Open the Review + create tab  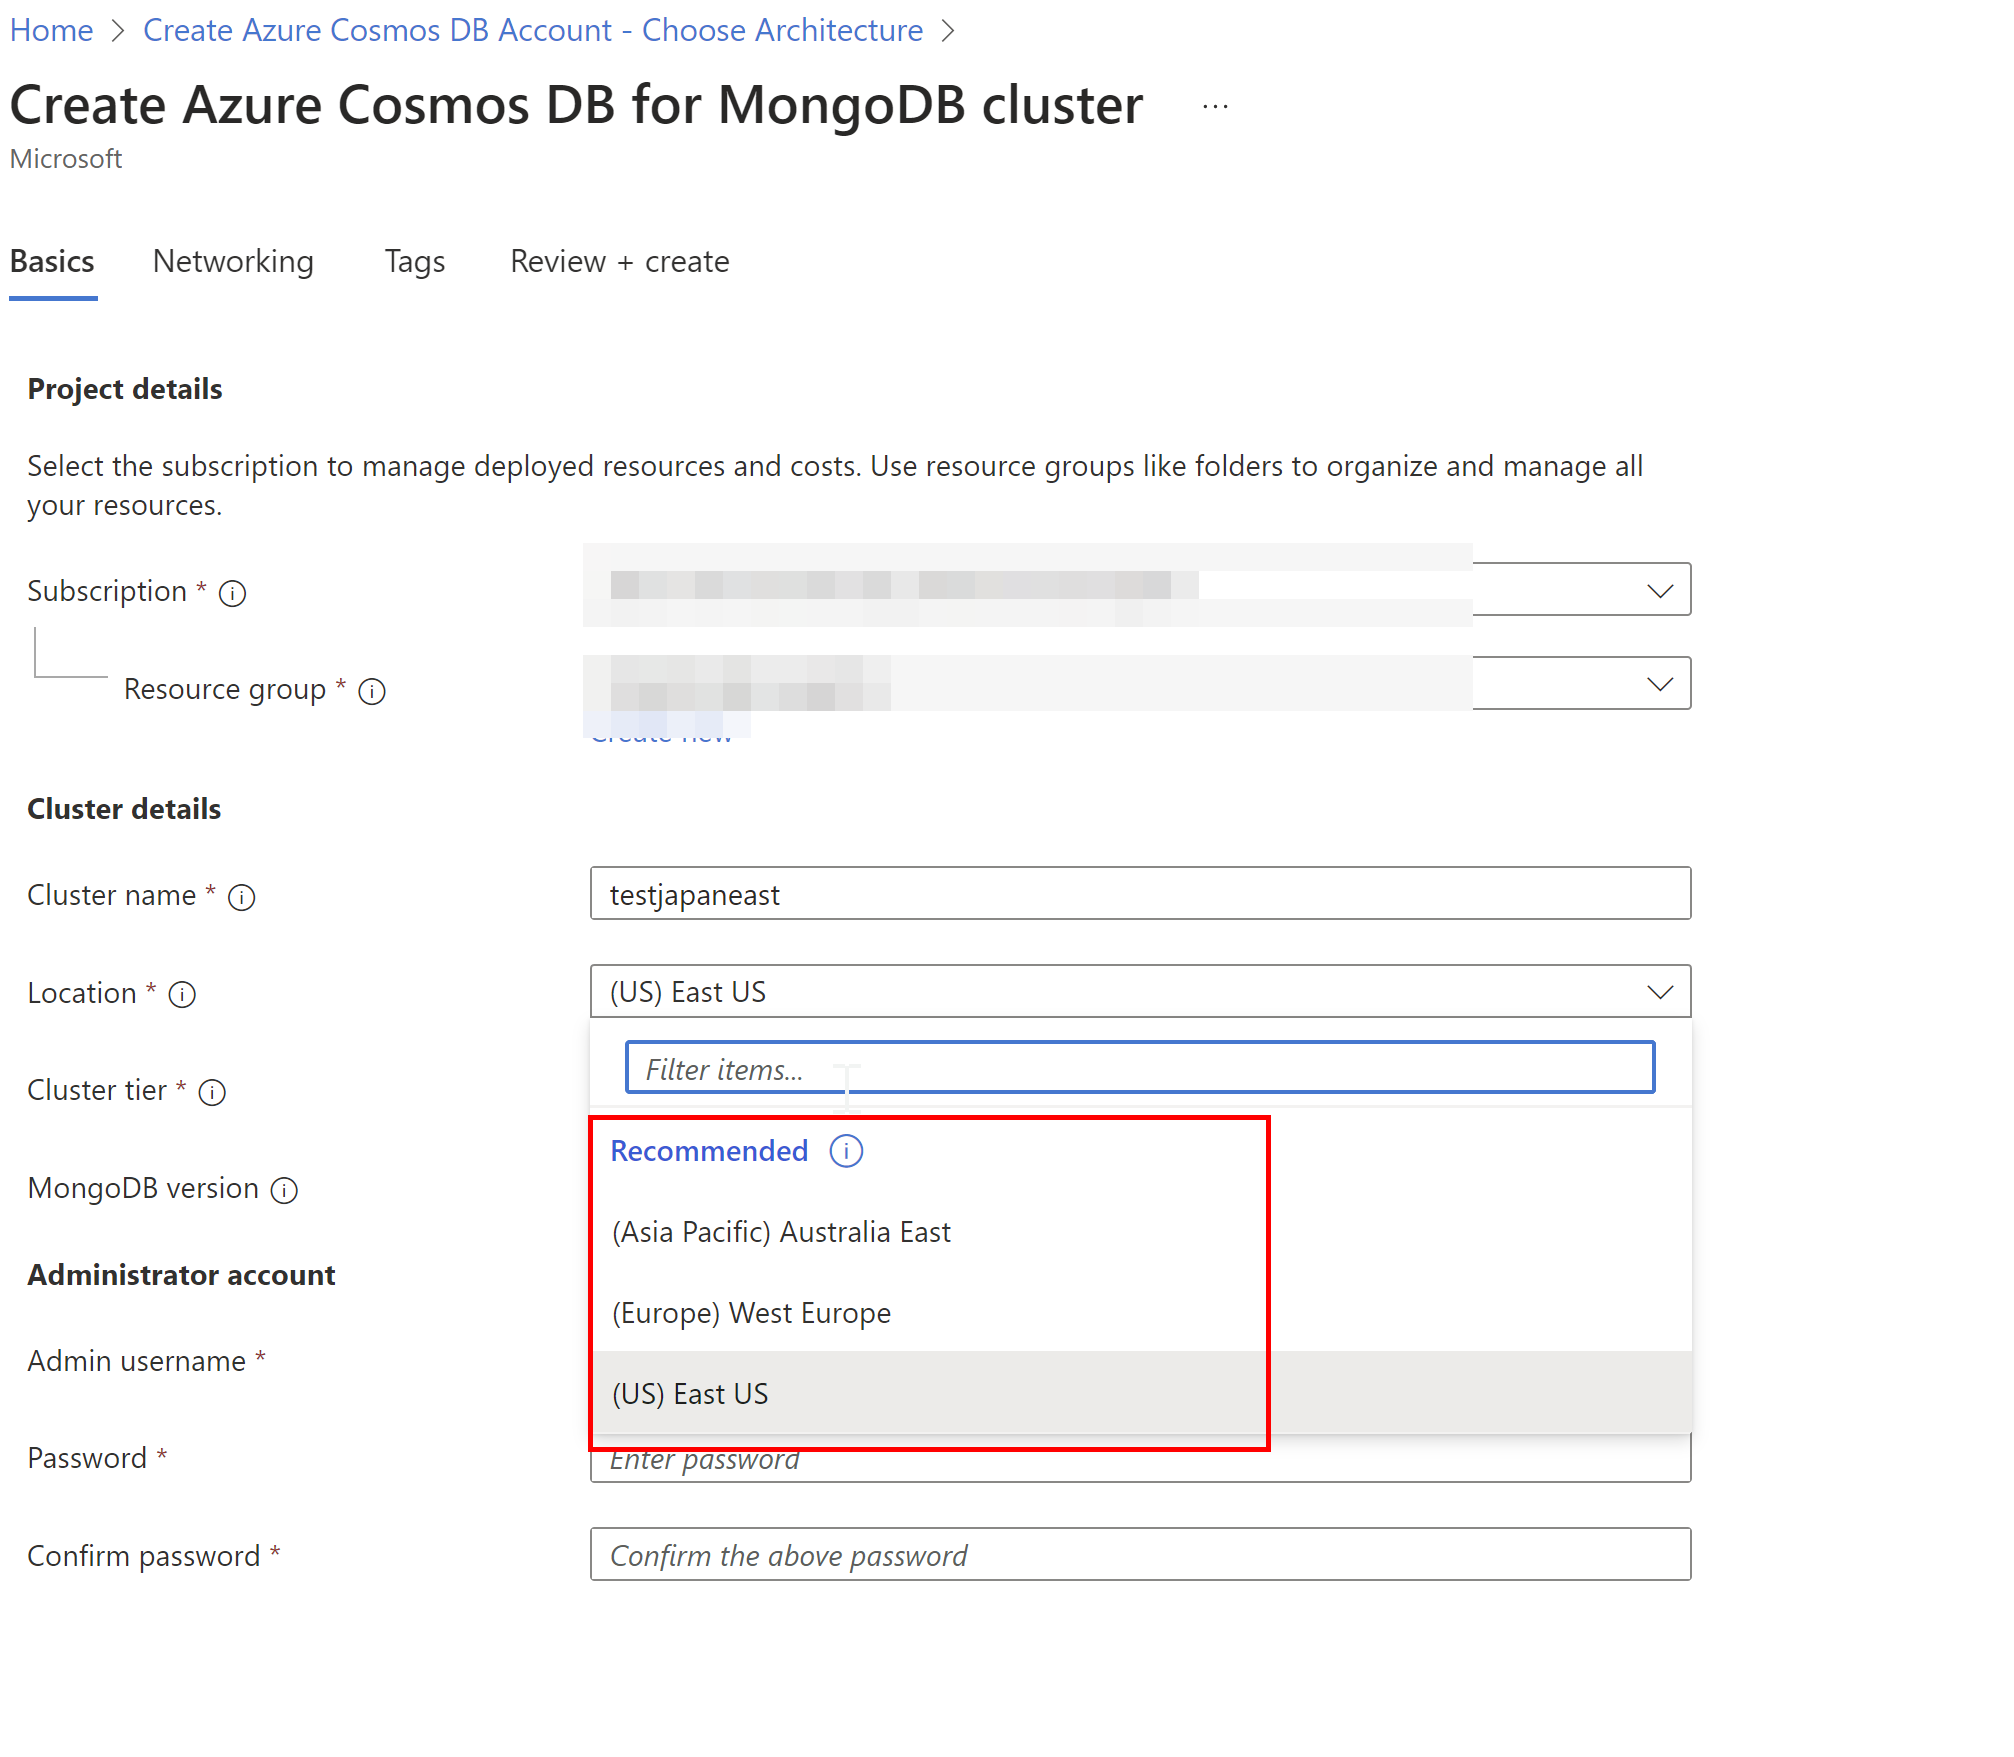tap(619, 261)
